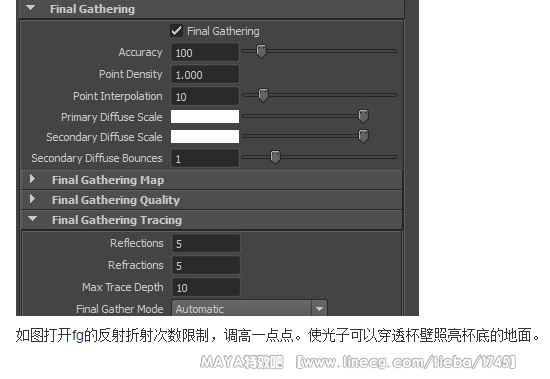Click the 'Final Gathering Tracing' section title
Viewport: 550px width, 379px height.
tap(117, 220)
